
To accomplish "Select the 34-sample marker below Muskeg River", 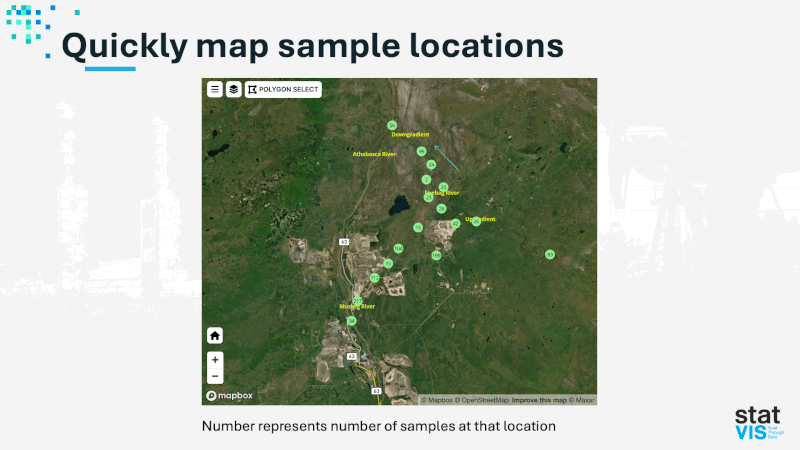I will pos(352,321).
